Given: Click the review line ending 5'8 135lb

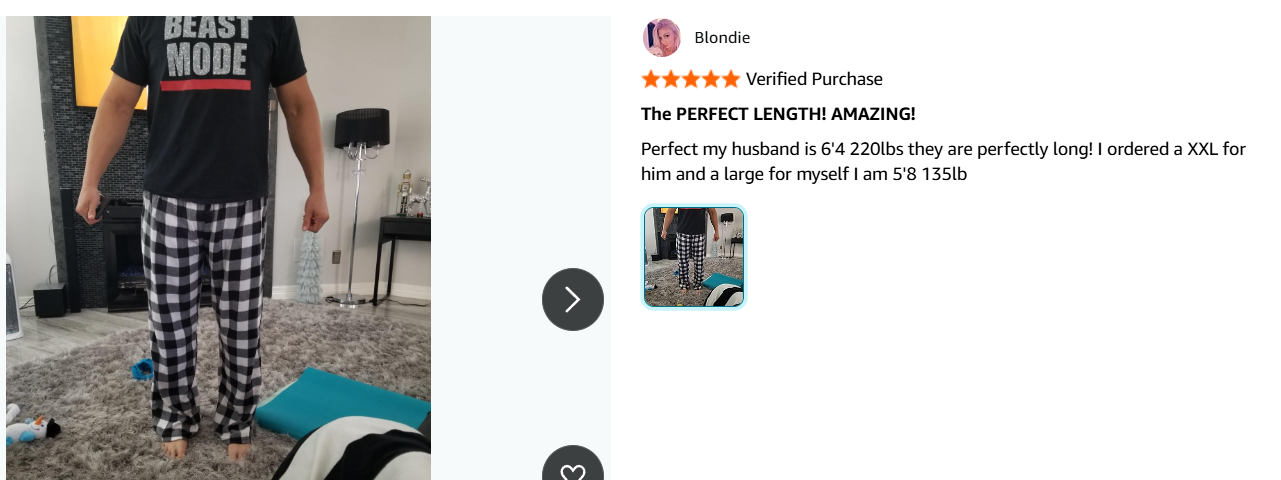Looking at the screenshot, I should pos(804,174).
